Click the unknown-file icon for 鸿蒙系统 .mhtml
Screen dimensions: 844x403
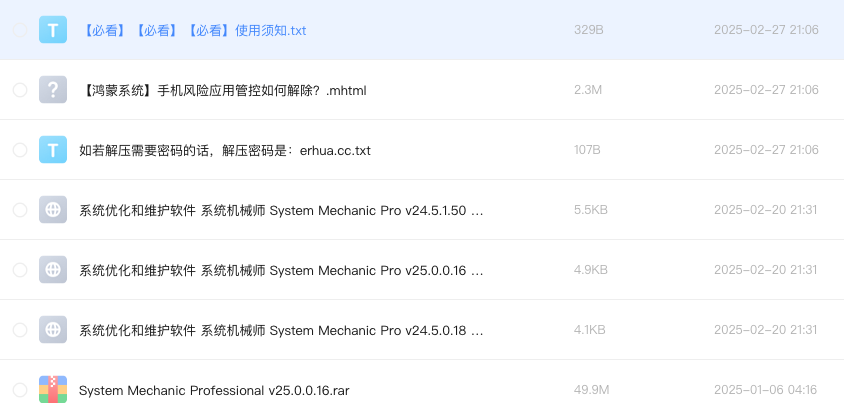pos(53,89)
